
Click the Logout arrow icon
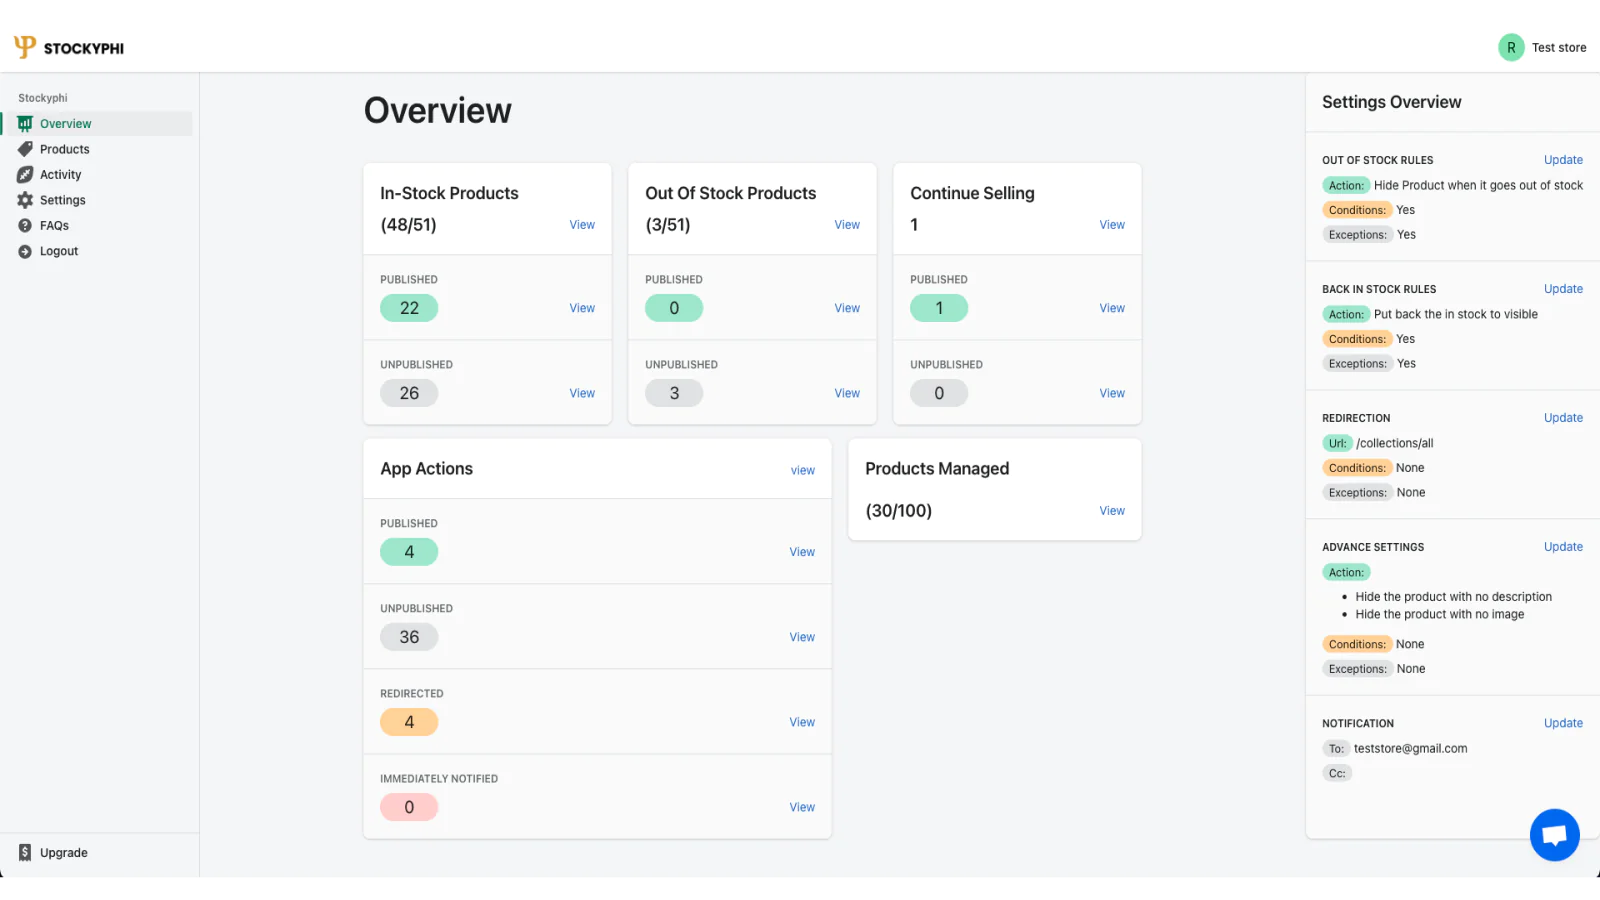click(25, 251)
